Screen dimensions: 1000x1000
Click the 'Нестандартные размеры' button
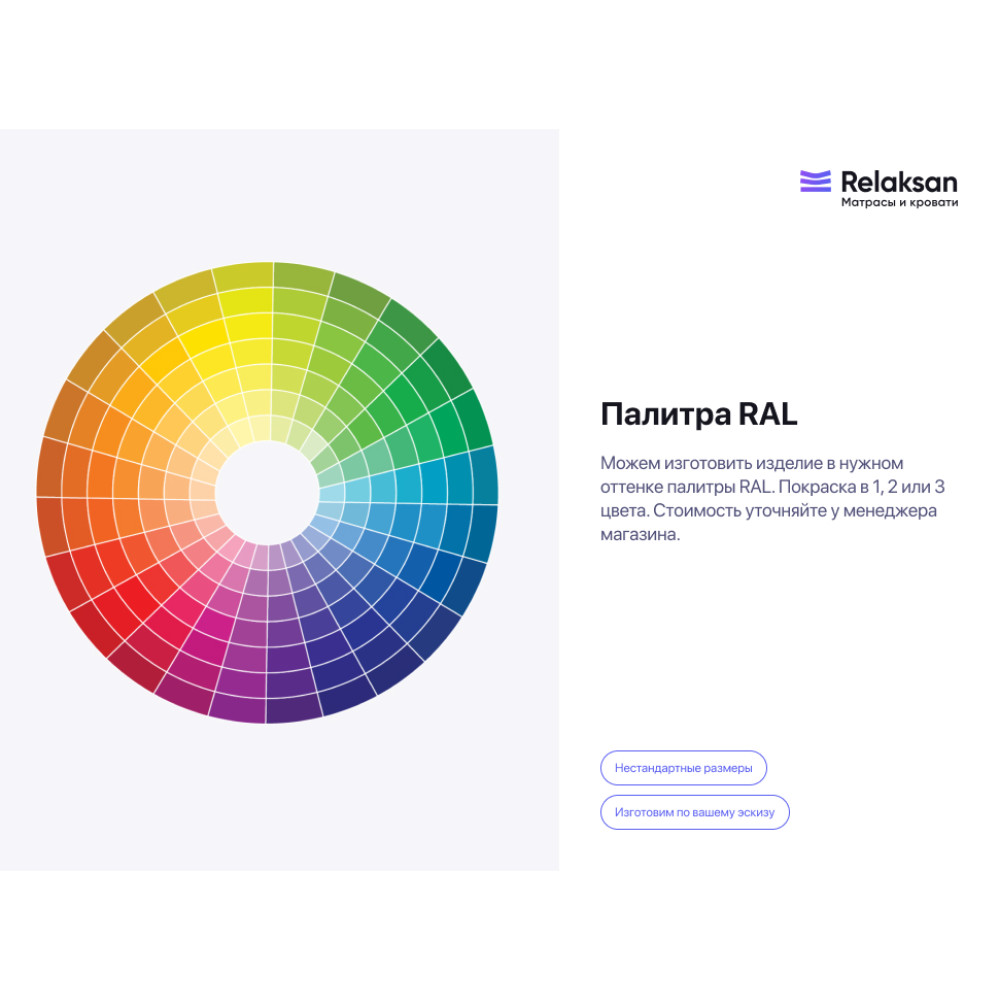coord(683,768)
